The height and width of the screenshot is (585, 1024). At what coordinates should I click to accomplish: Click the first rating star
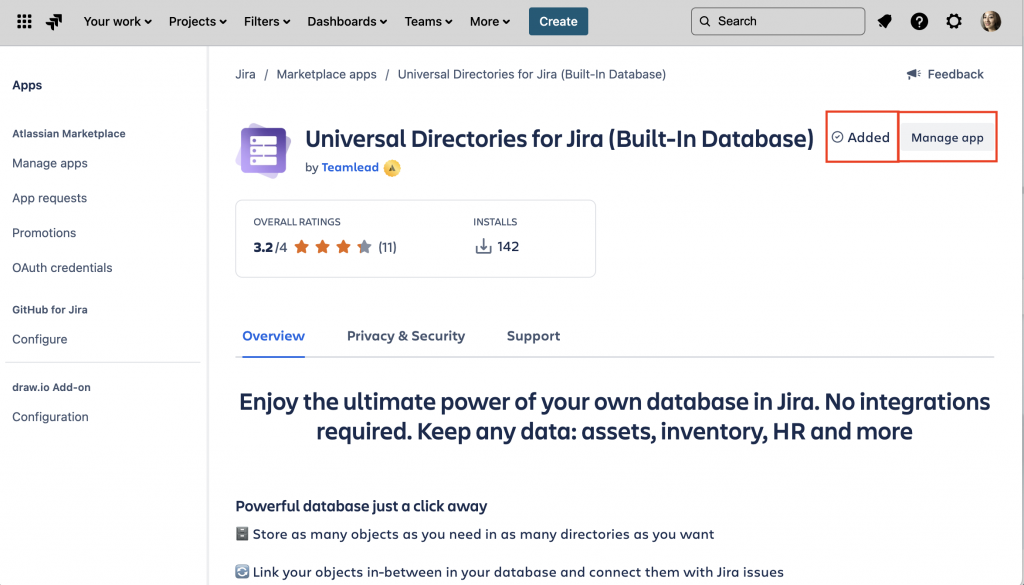[x=301, y=247]
